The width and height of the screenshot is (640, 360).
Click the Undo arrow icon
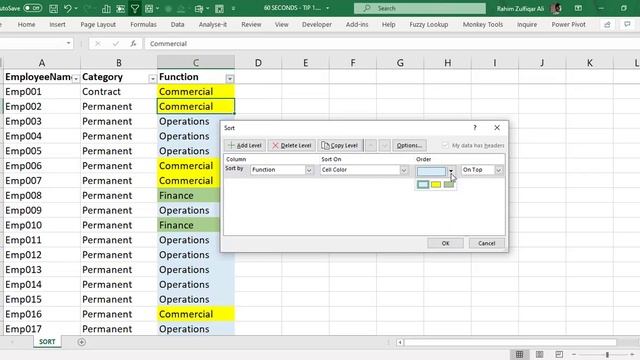67,8
